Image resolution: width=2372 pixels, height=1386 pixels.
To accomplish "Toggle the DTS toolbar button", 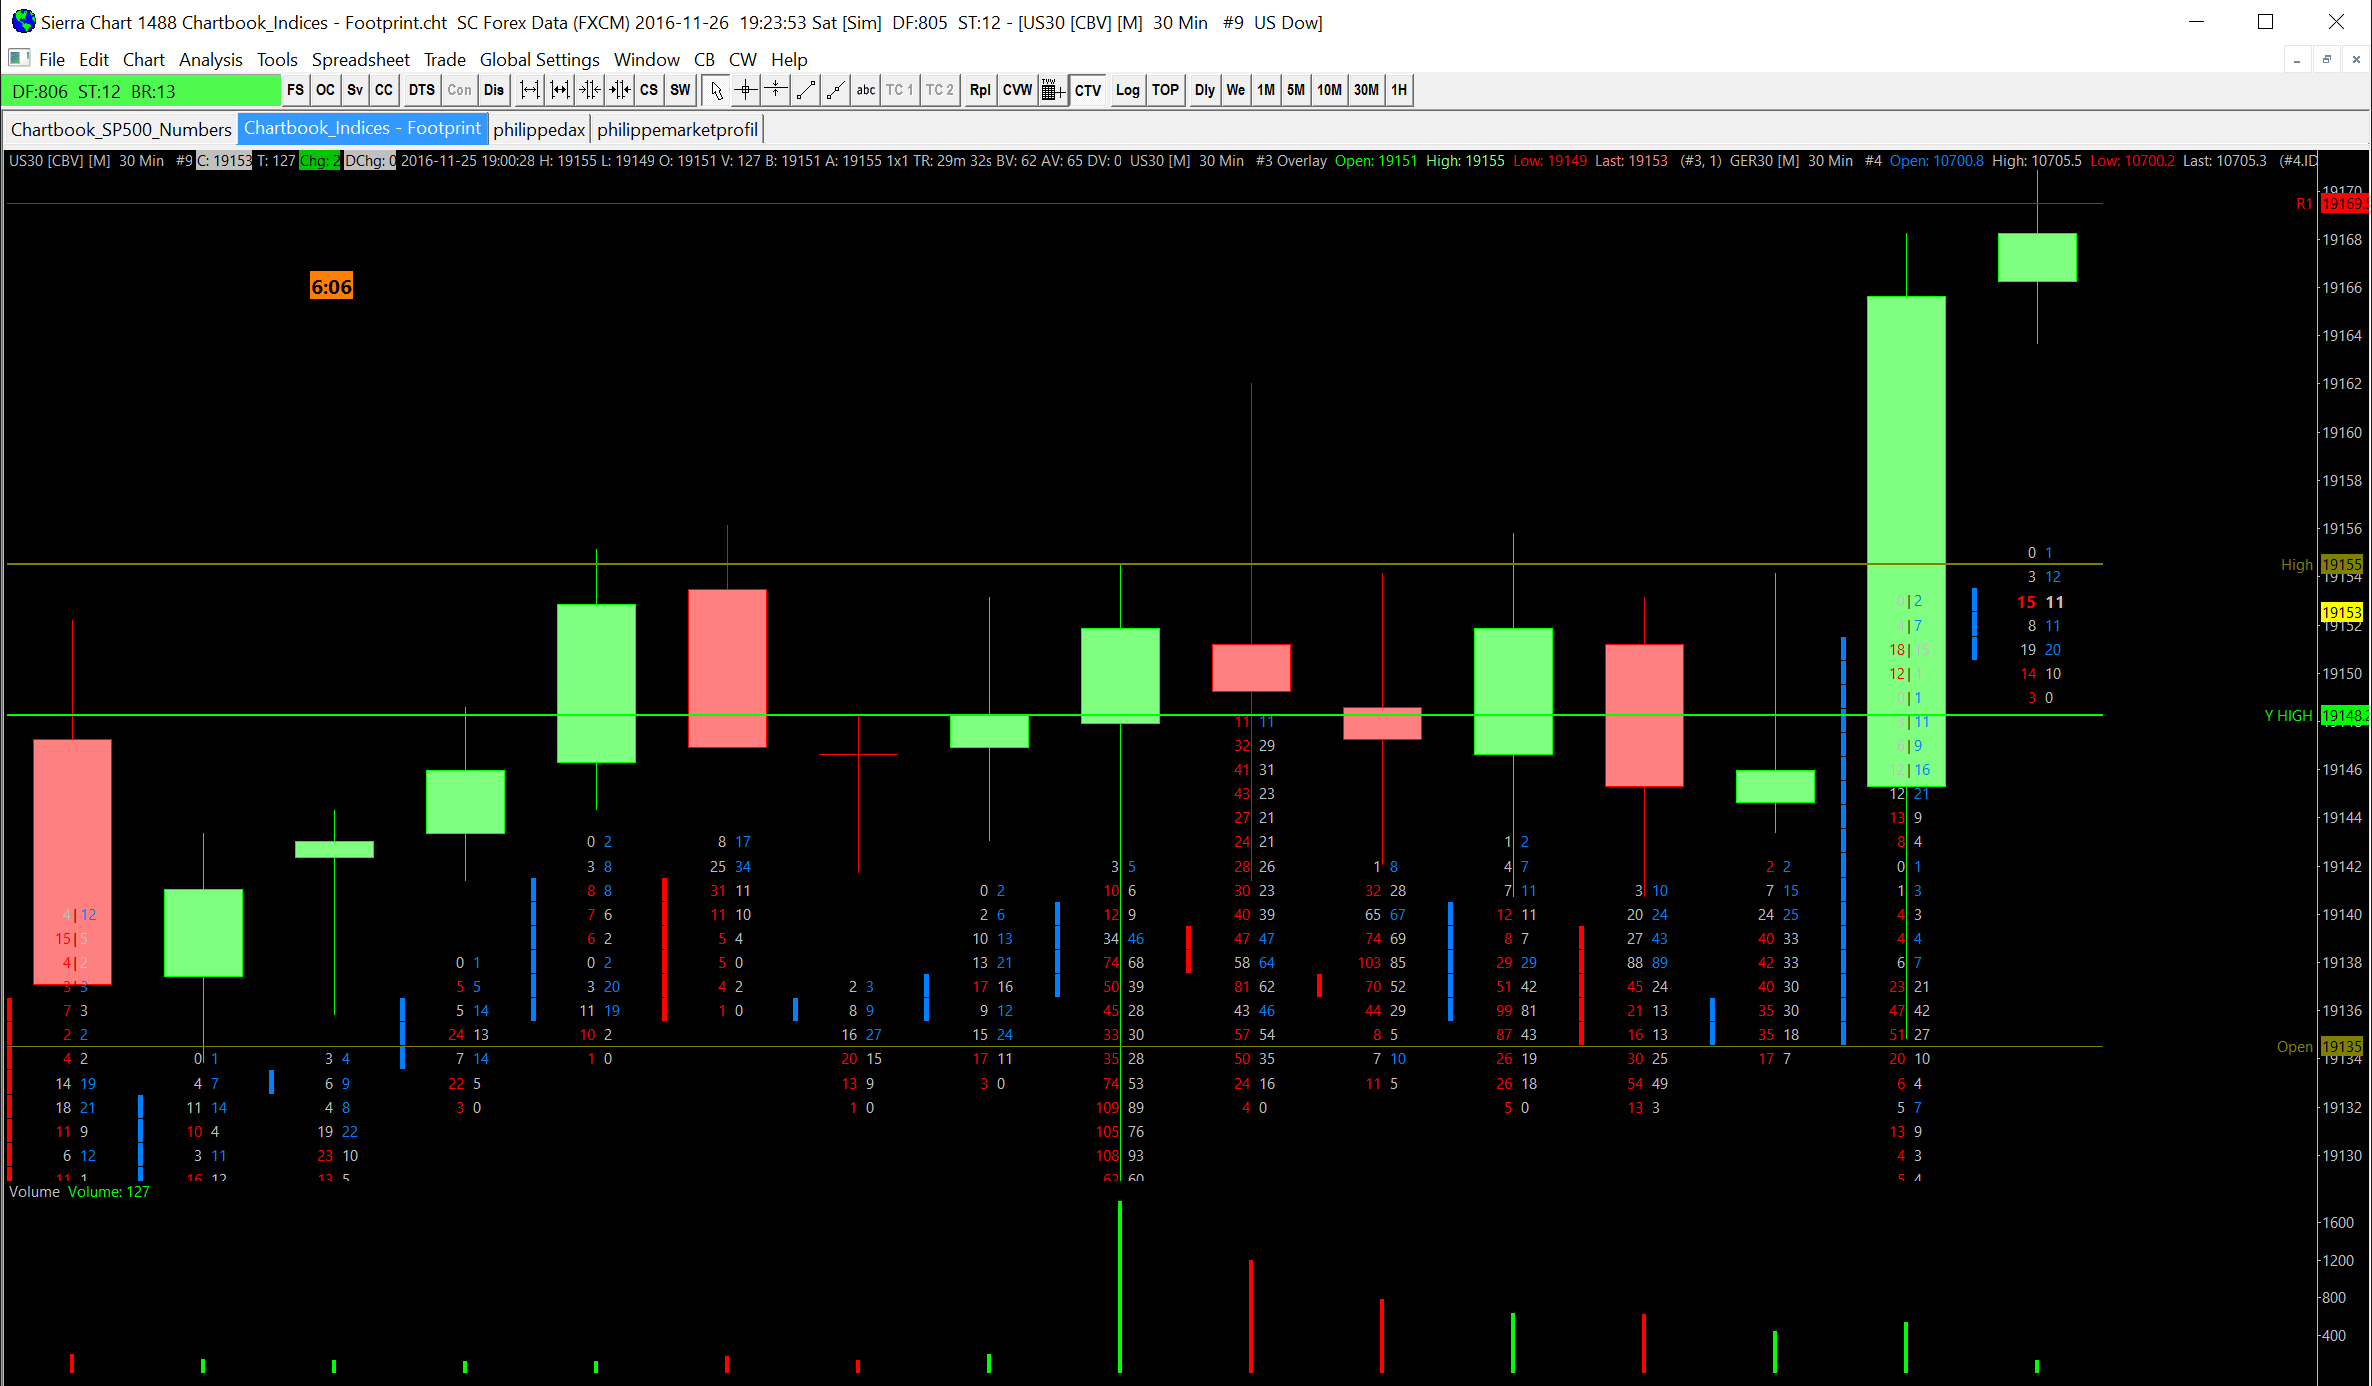I will tap(421, 90).
